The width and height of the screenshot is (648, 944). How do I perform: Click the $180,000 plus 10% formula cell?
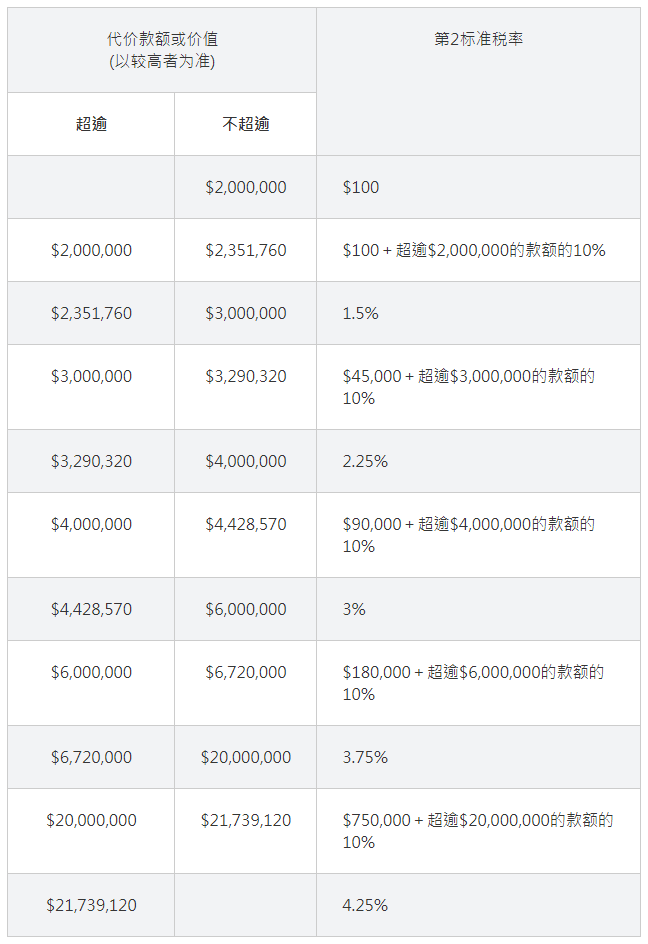pyautogui.click(x=478, y=683)
